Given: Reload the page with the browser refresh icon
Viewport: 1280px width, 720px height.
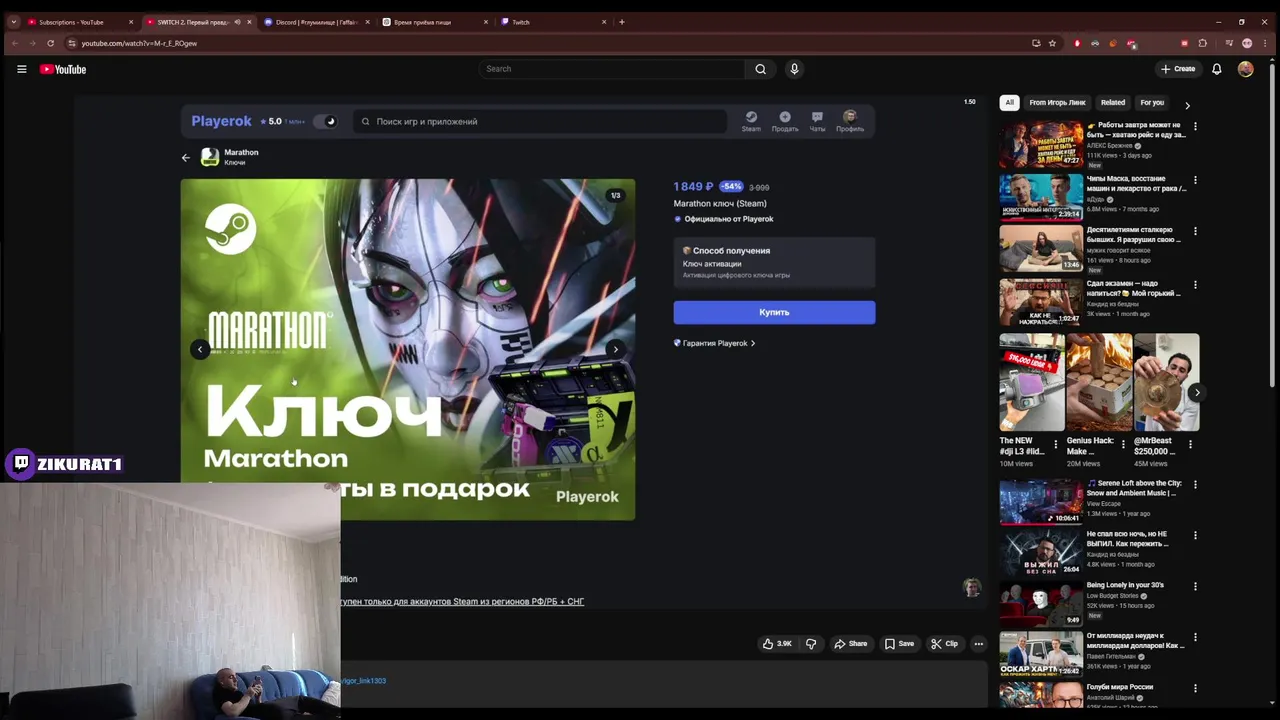Looking at the screenshot, I should 50,43.
